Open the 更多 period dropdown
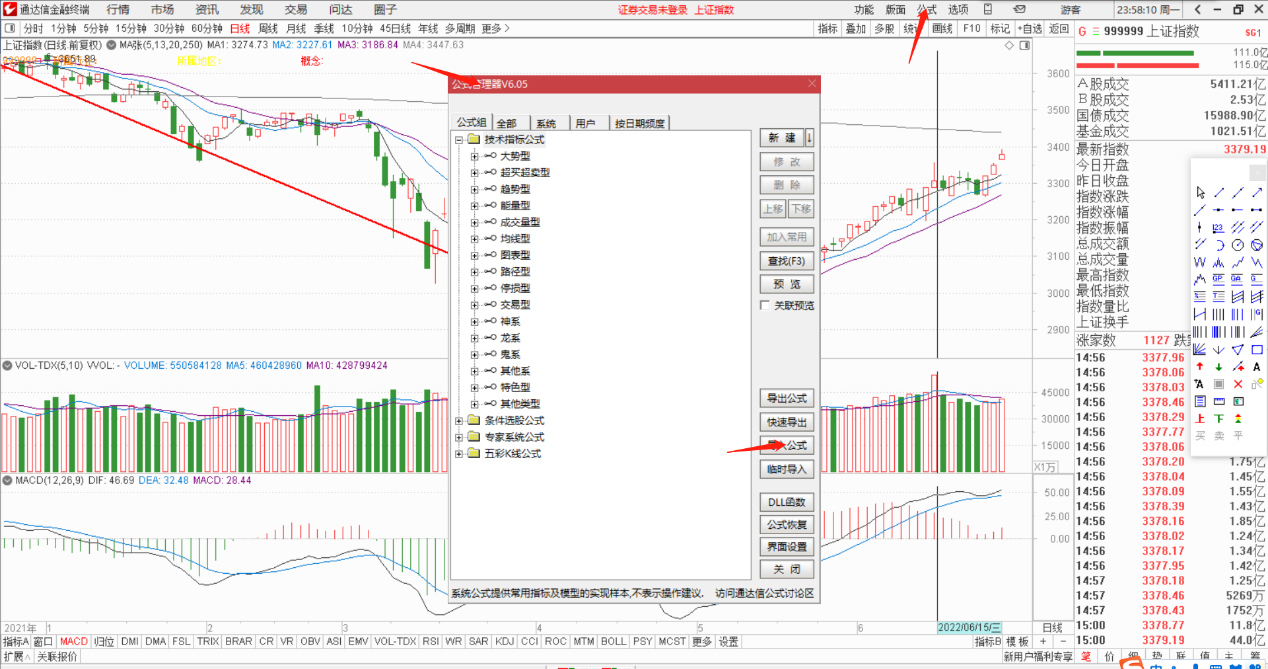1268x669 pixels. [495, 28]
